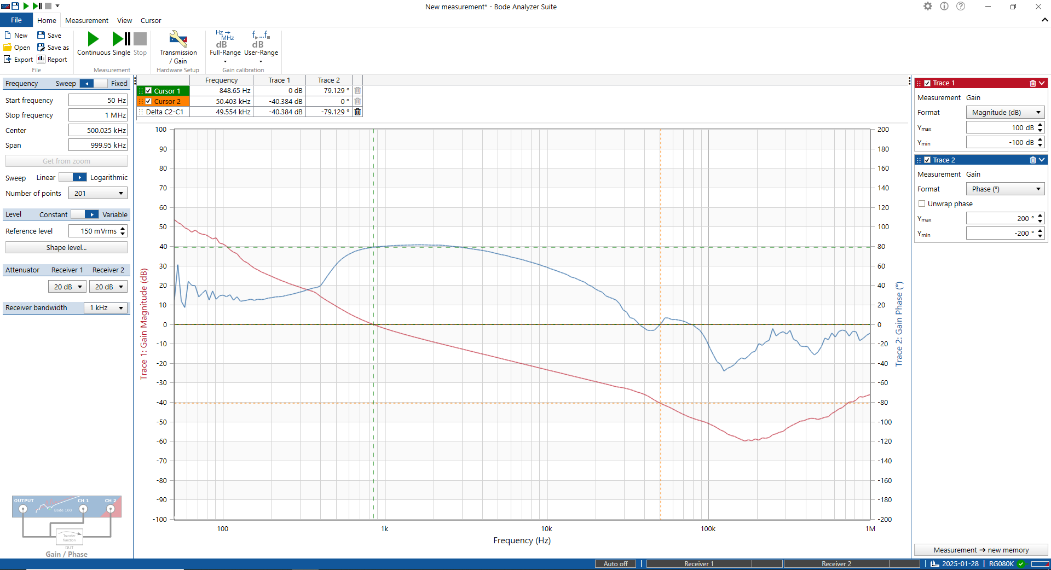Open the Cursor ribbon tab
The width and height of the screenshot is (1051, 570).
(151, 20)
